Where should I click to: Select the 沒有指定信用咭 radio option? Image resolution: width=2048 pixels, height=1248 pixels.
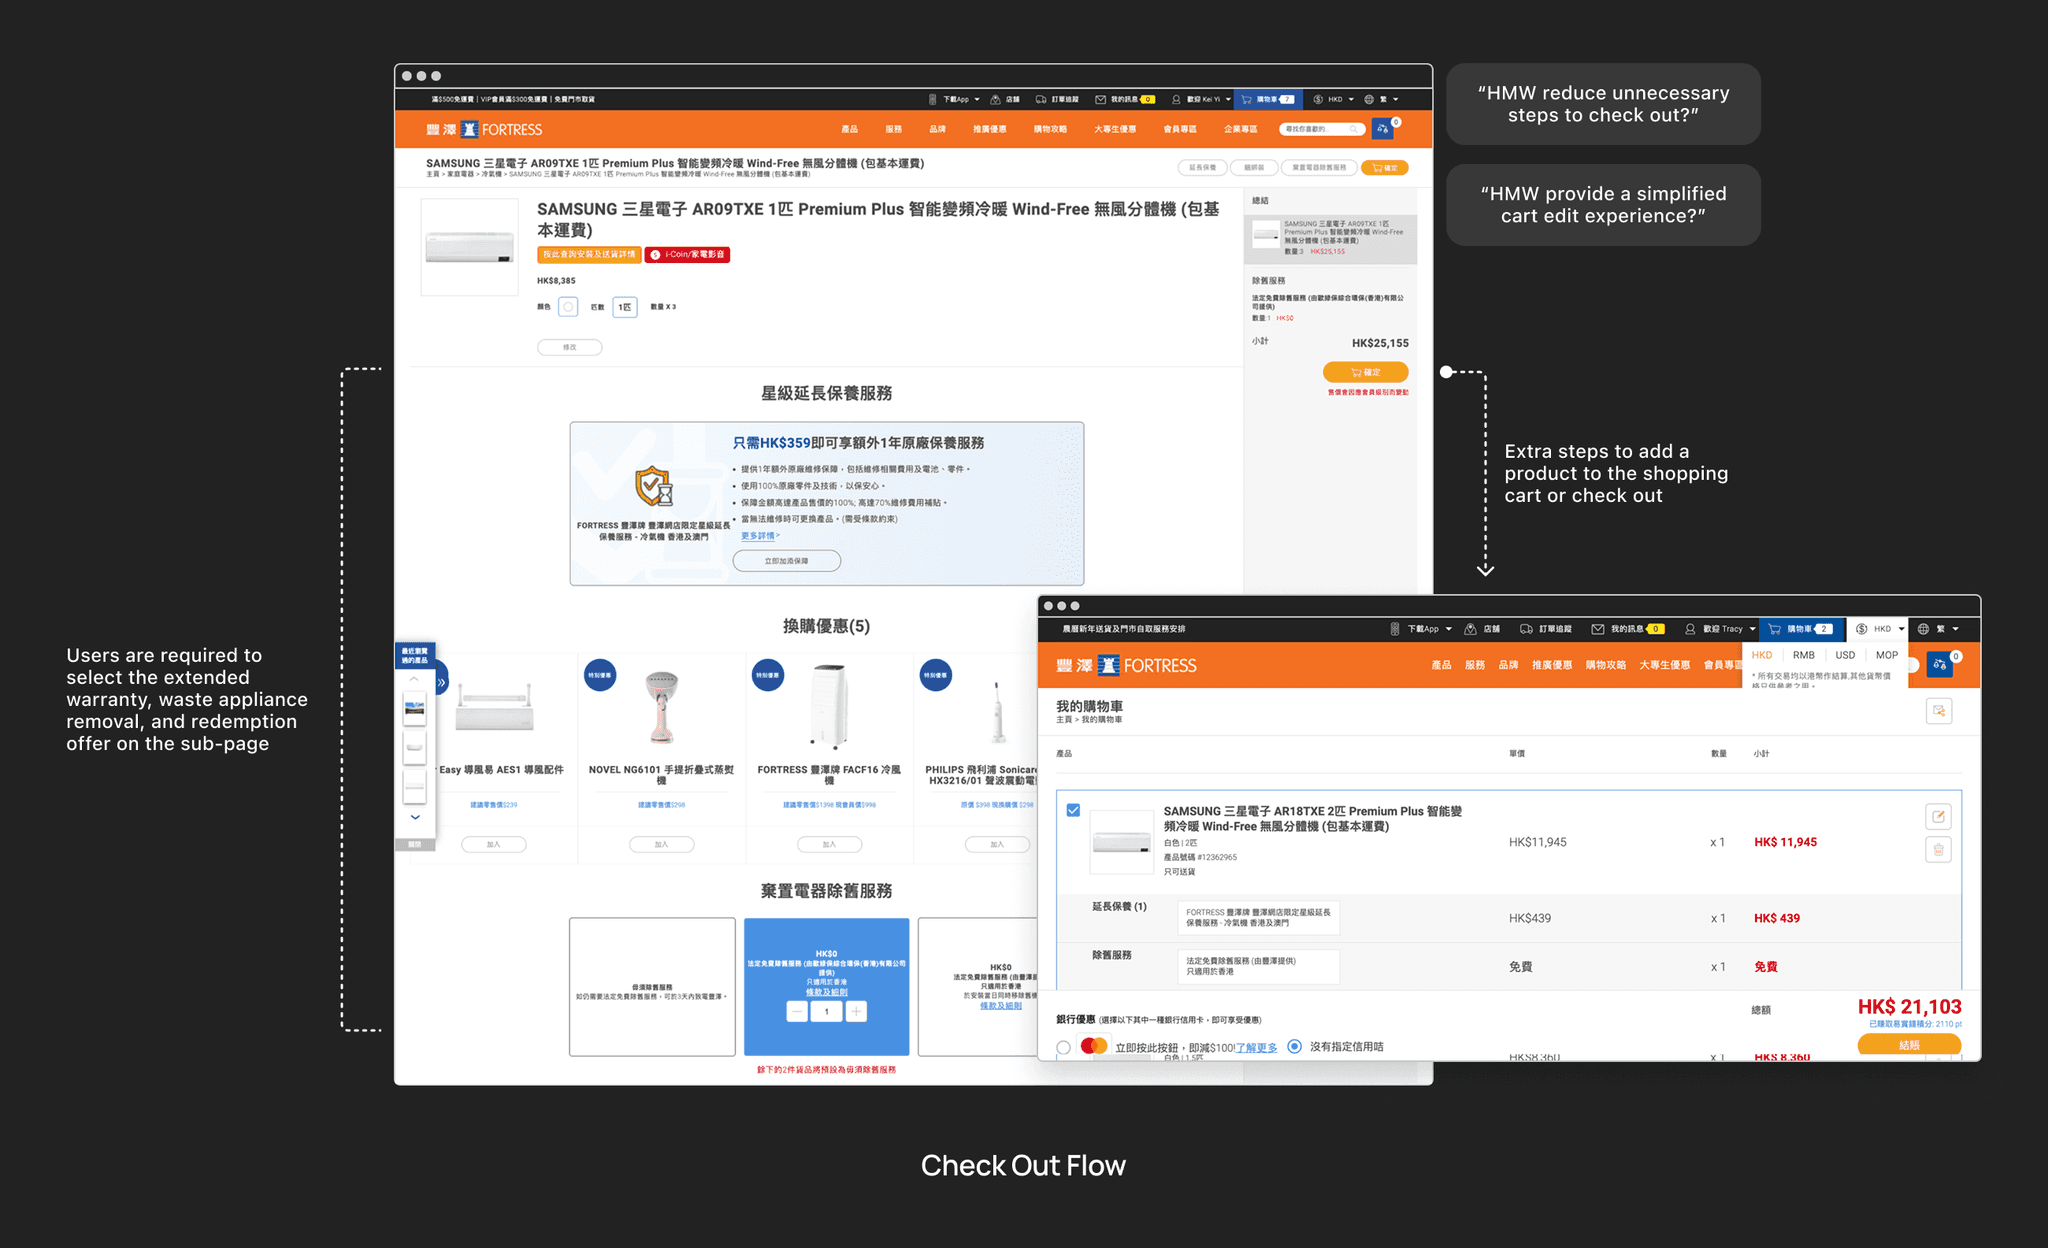click(x=1295, y=1046)
